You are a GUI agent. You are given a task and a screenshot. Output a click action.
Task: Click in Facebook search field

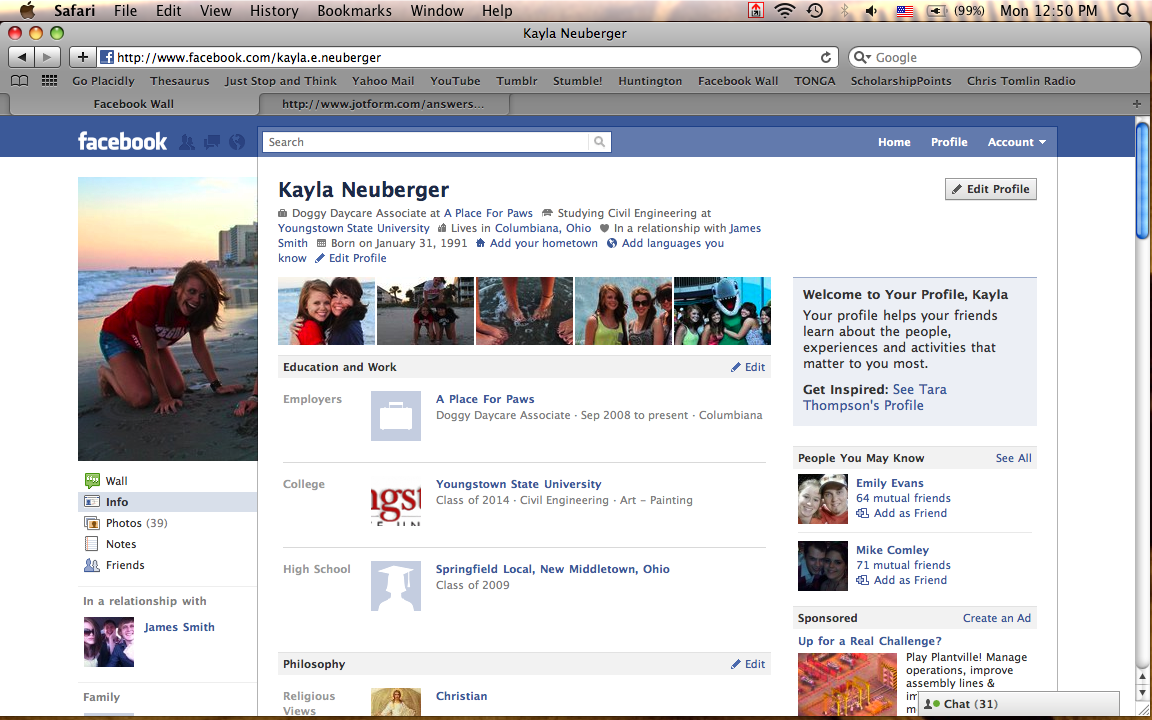coord(425,142)
